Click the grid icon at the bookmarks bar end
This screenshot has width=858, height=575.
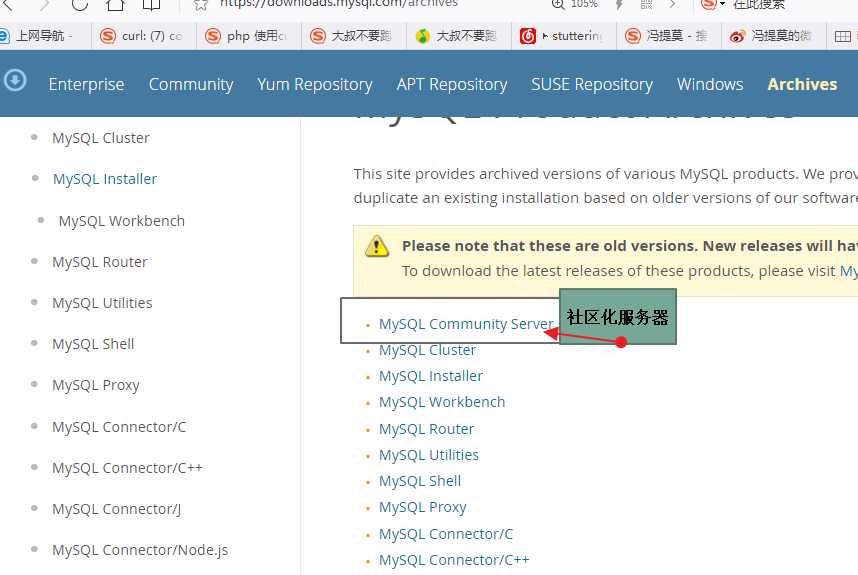(x=842, y=36)
